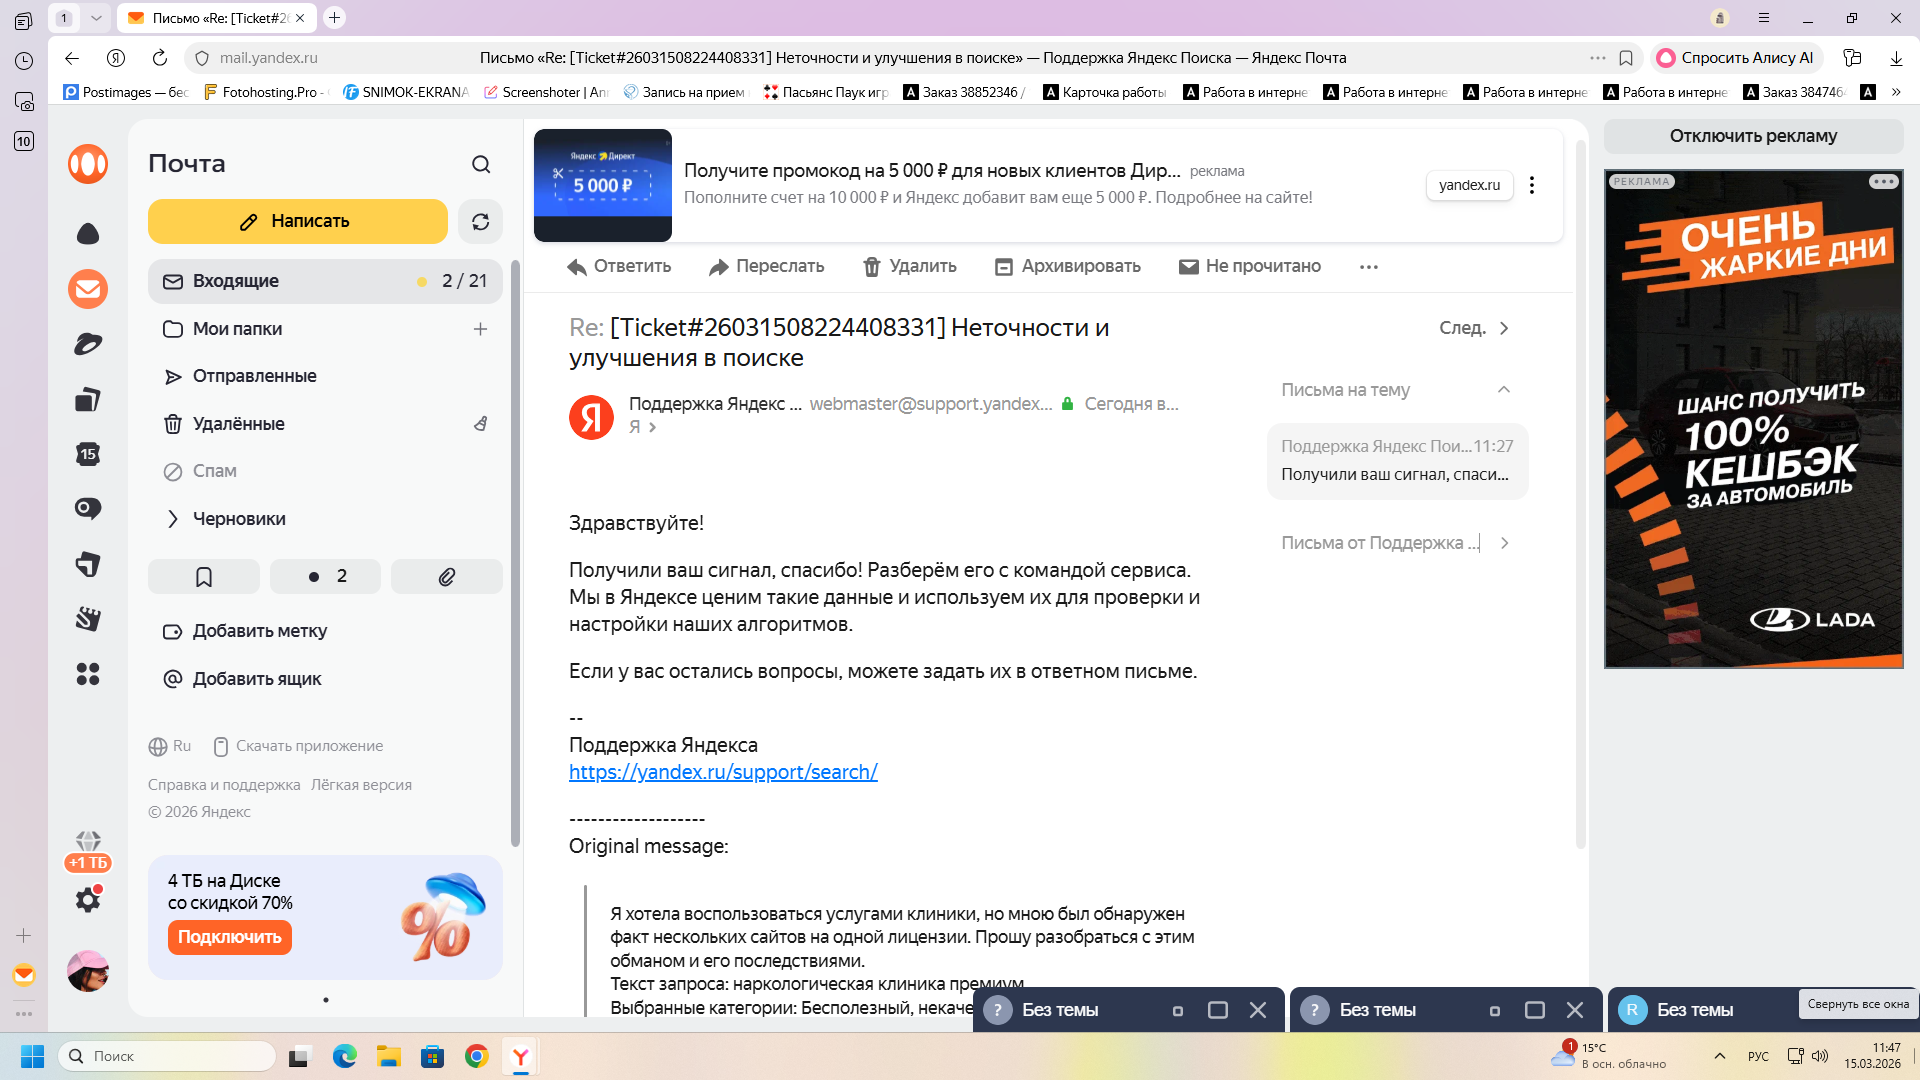Click the Archive icon in message toolbar

1004,267
